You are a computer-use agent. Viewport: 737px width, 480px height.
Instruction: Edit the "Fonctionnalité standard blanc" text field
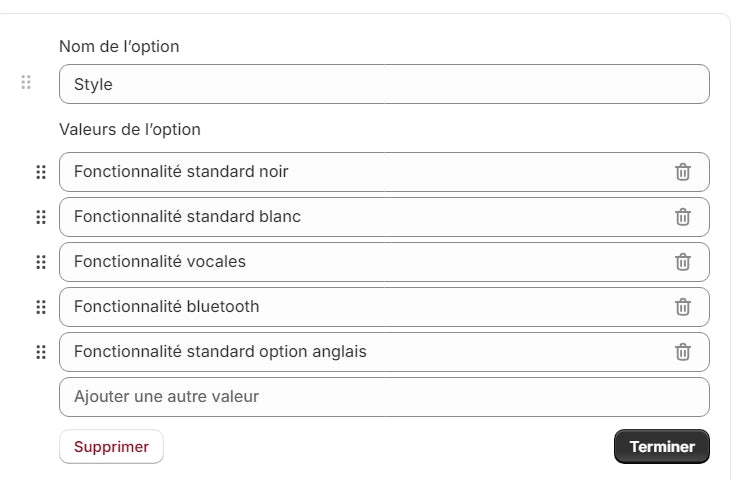tap(360, 217)
